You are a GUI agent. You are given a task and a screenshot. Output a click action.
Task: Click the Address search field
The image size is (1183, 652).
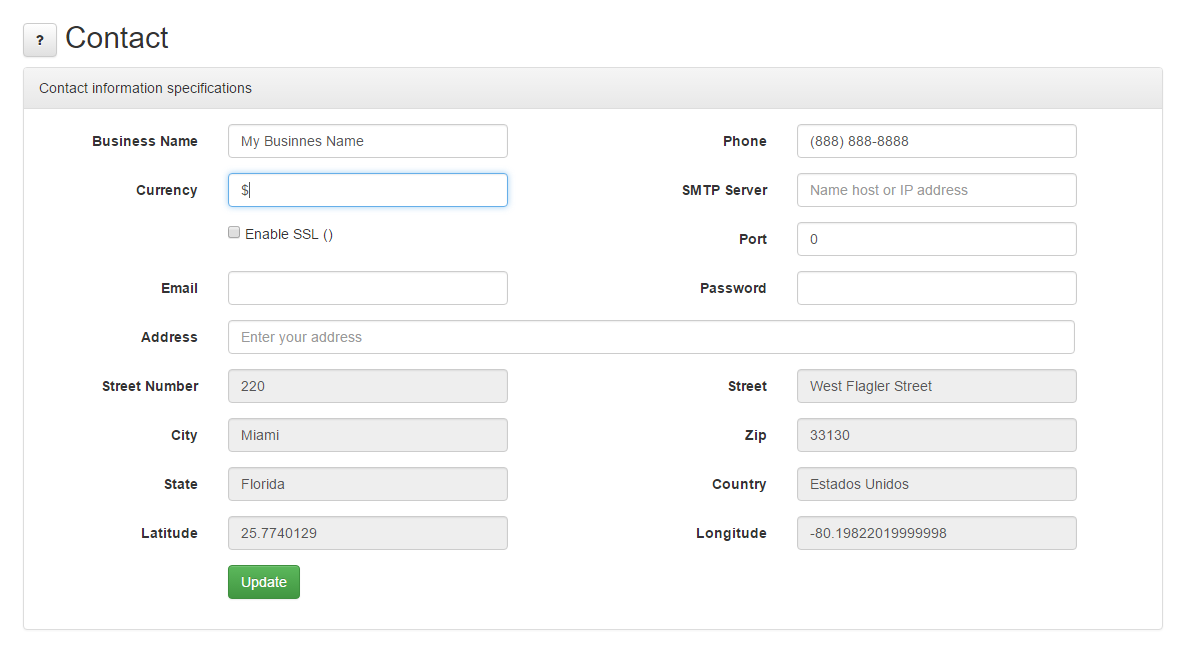coord(651,337)
